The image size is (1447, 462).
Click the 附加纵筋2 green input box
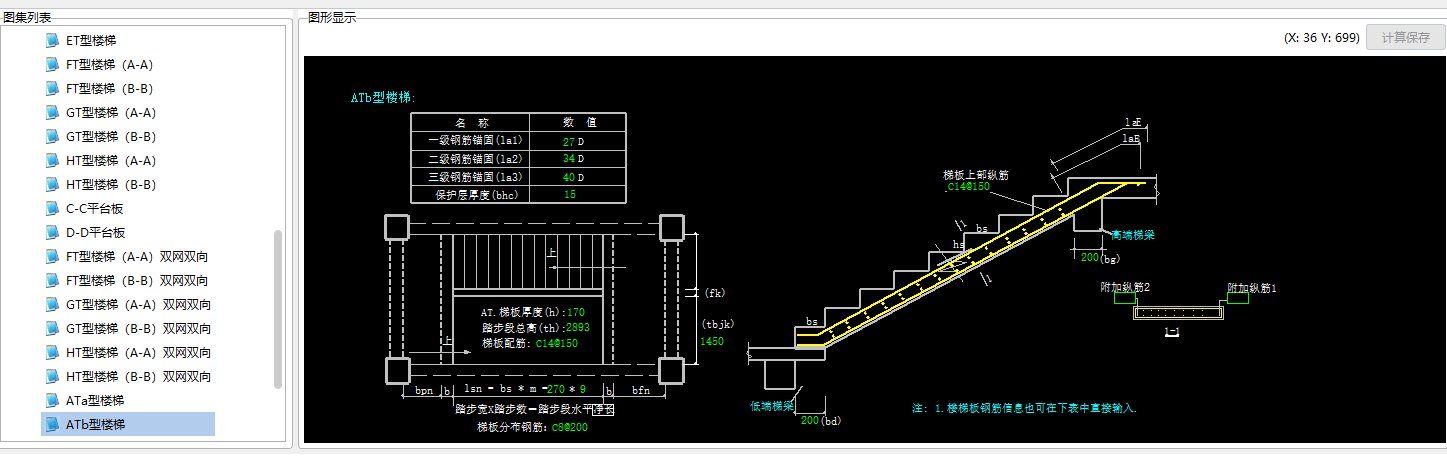click(1124, 298)
